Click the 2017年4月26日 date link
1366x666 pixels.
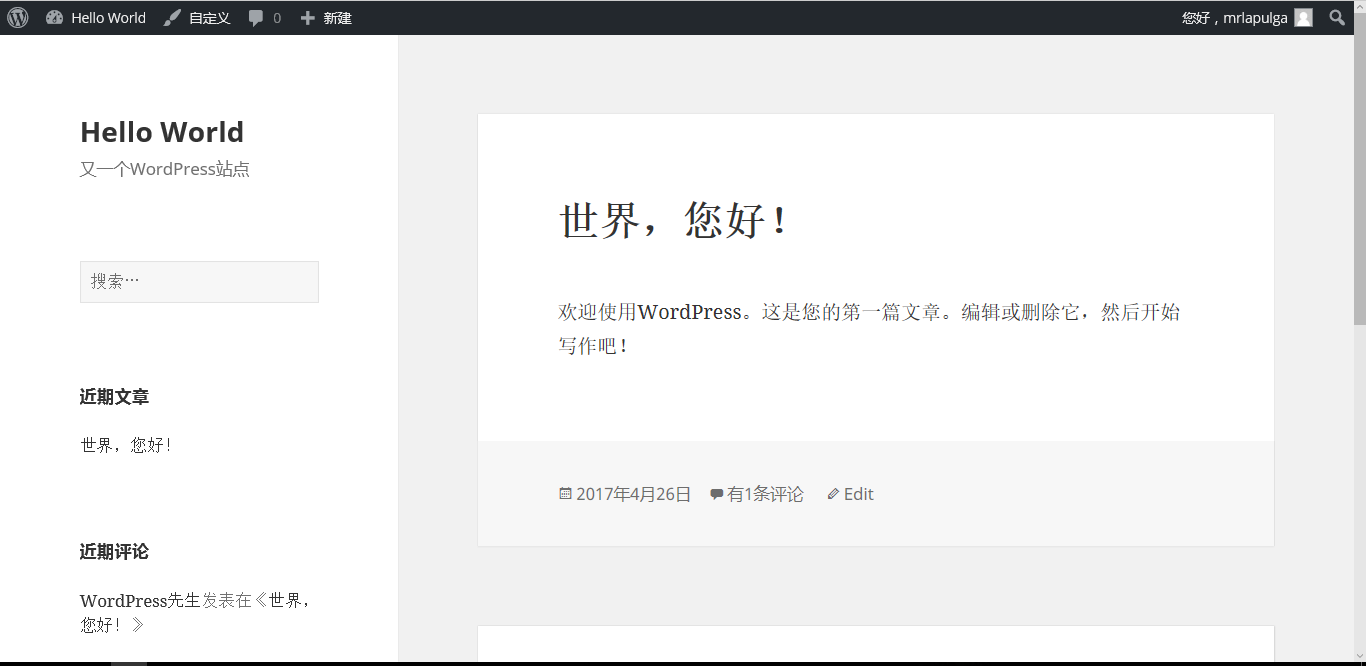tap(634, 494)
